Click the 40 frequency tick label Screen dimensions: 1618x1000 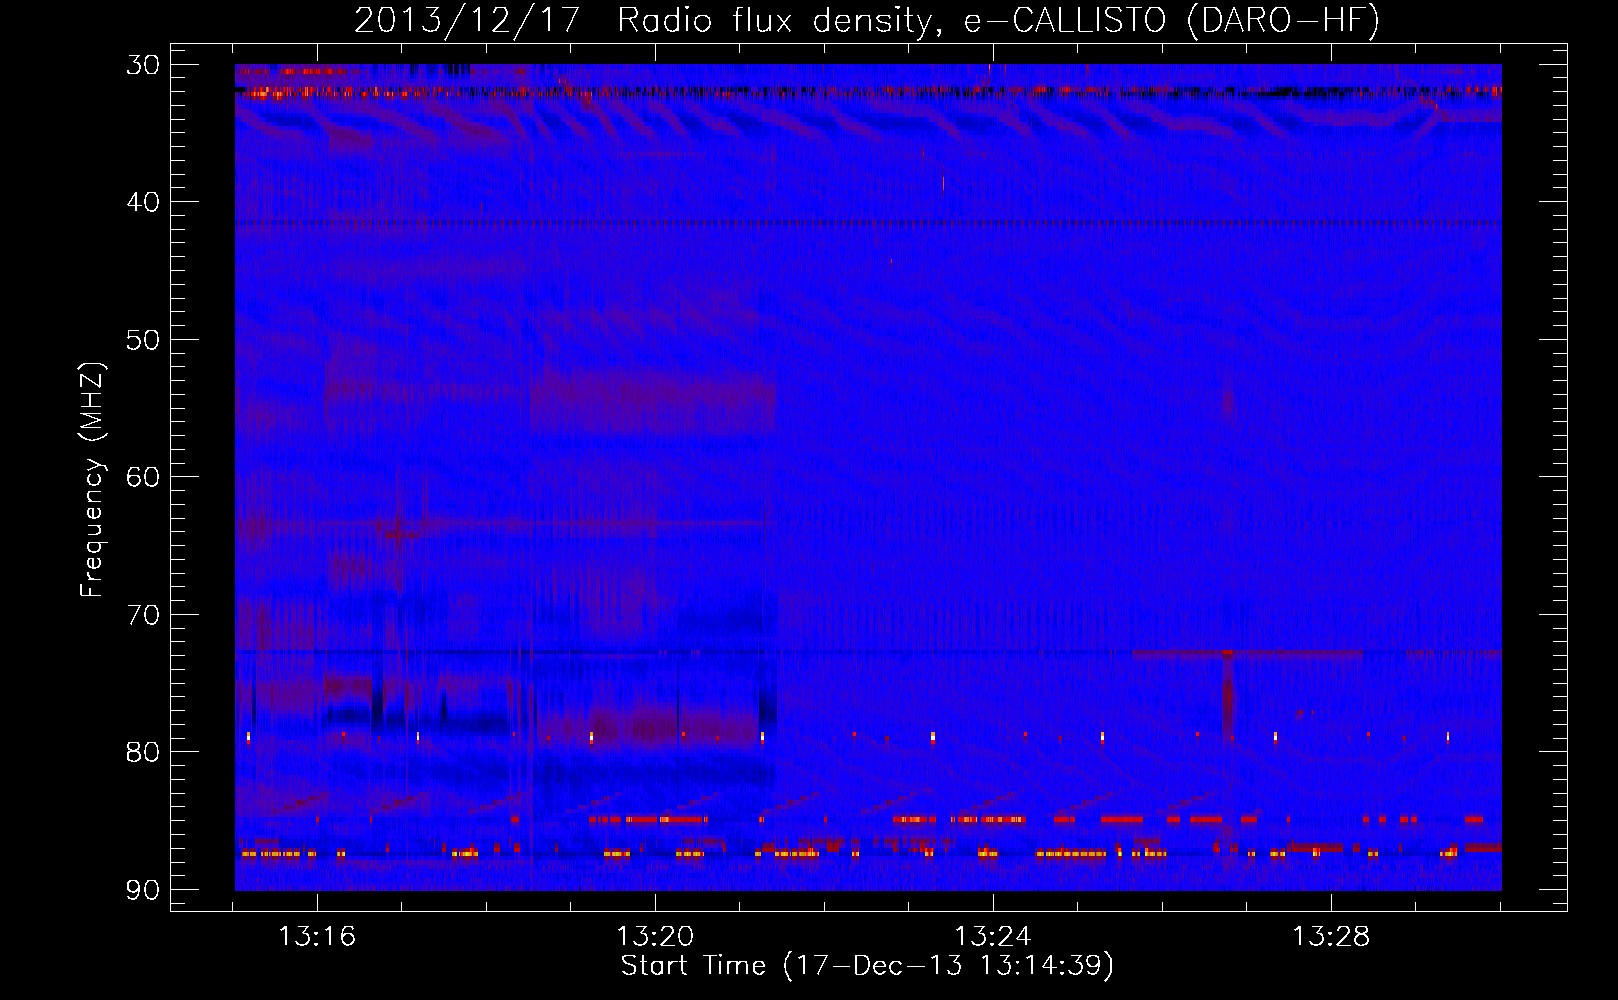(143, 202)
